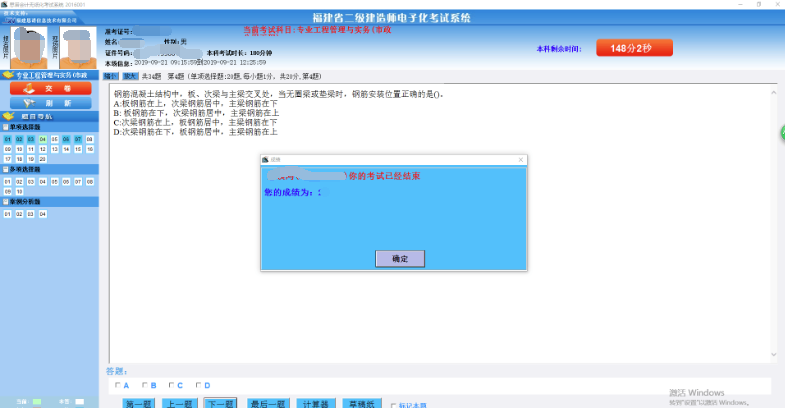785x411 pixels.
Task: Collapse the 单项选择题 section header
Action: [6, 127]
